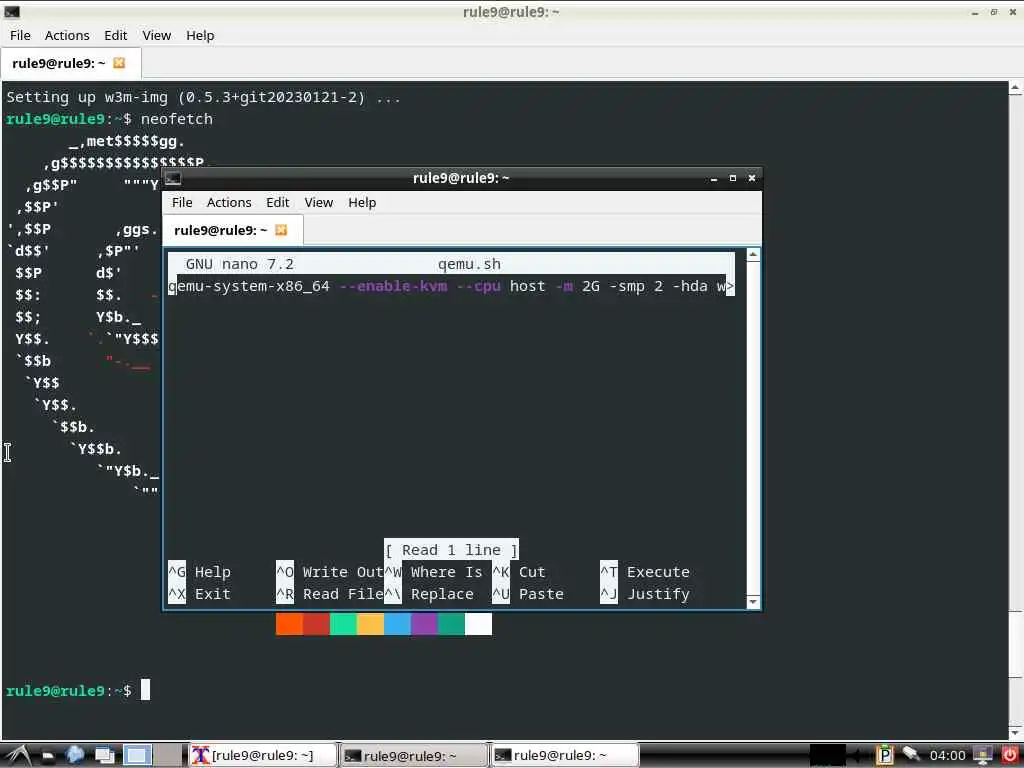Viewport: 1024px width, 768px height.
Task: Click scroll-up arrow of background terminal scrollbar
Action: pos(1016,88)
